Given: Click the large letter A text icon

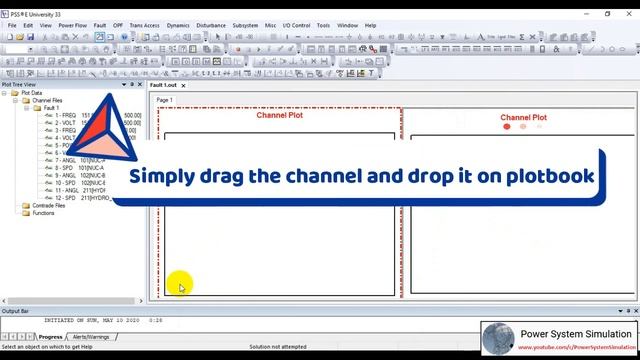Looking at the screenshot, I should tap(480, 37).
